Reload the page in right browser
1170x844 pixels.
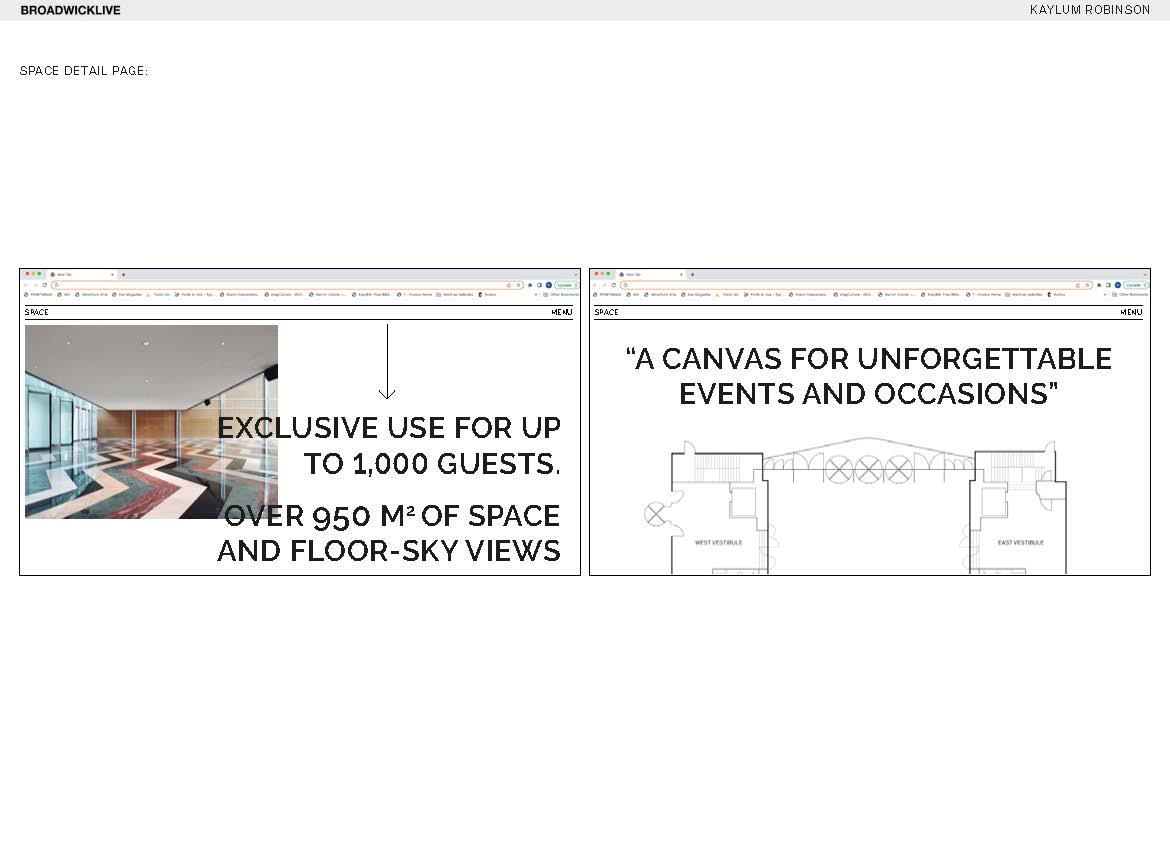click(x=615, y=285)
